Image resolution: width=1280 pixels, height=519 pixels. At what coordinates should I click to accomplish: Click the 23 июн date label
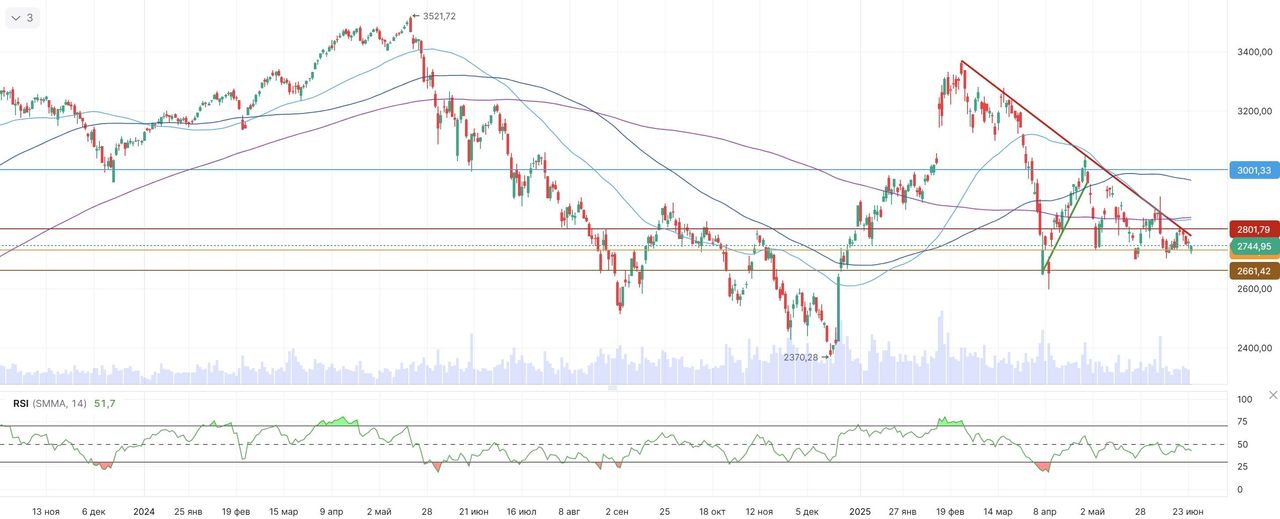tap(1187, 511)
